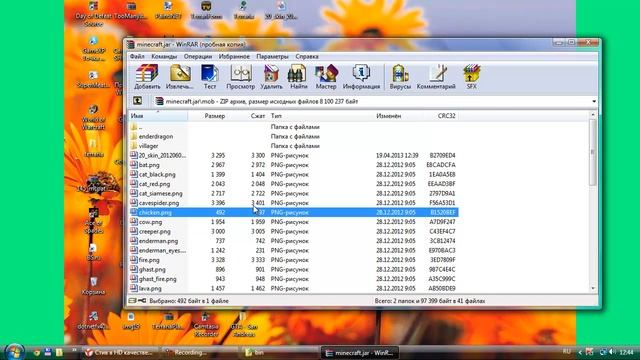Select the fire.png file
The width and height of the screenshot is (640, 360).
pyautogui.click(x=294, y=260)
